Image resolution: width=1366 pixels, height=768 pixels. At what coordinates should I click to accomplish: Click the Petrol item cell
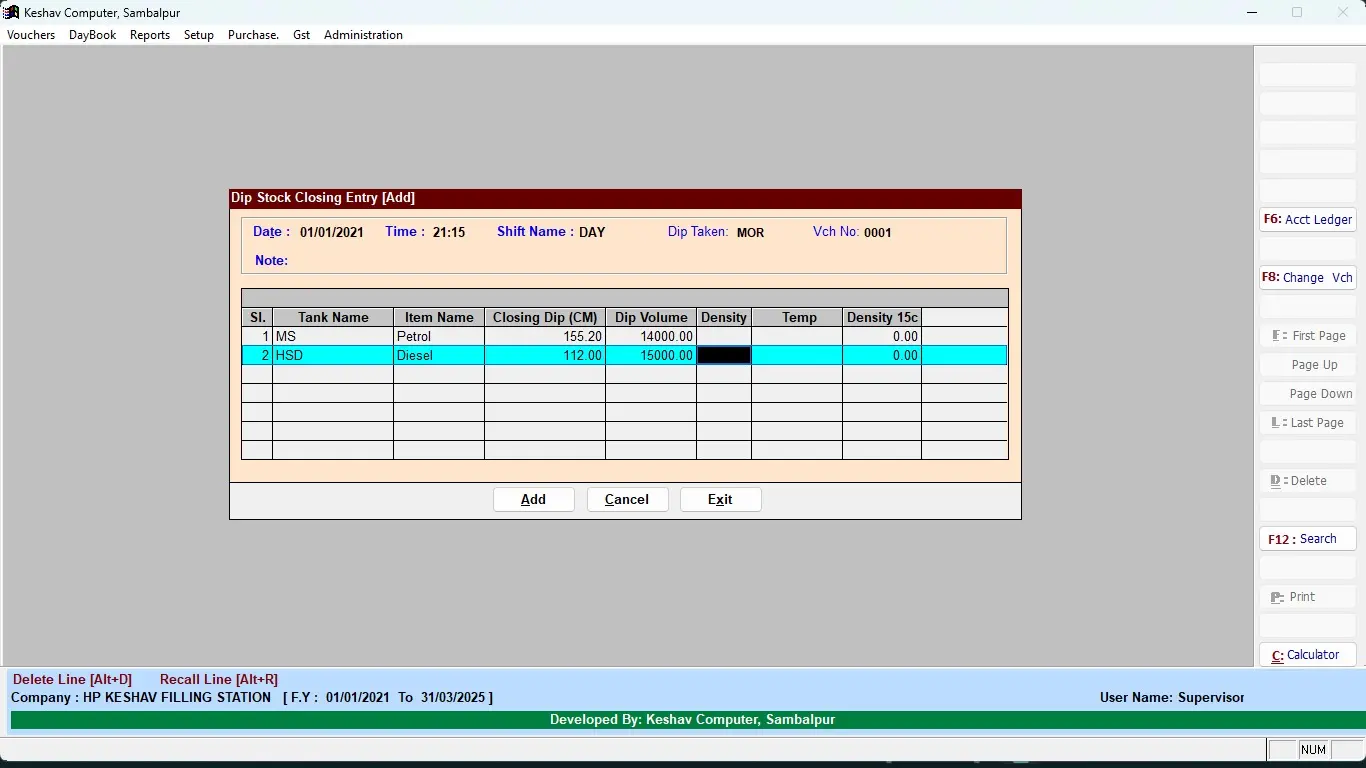[x=439, y=336]
